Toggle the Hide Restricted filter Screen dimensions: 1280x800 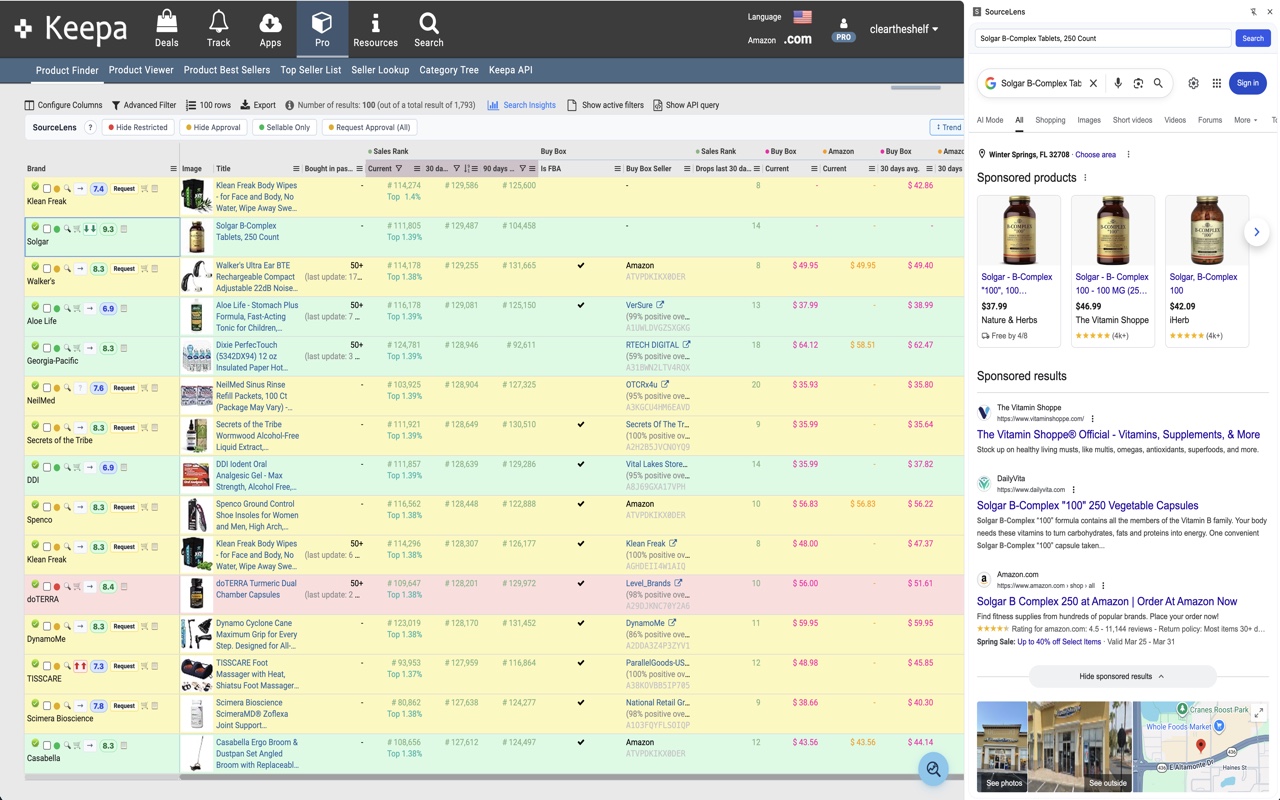coord(137,128)
